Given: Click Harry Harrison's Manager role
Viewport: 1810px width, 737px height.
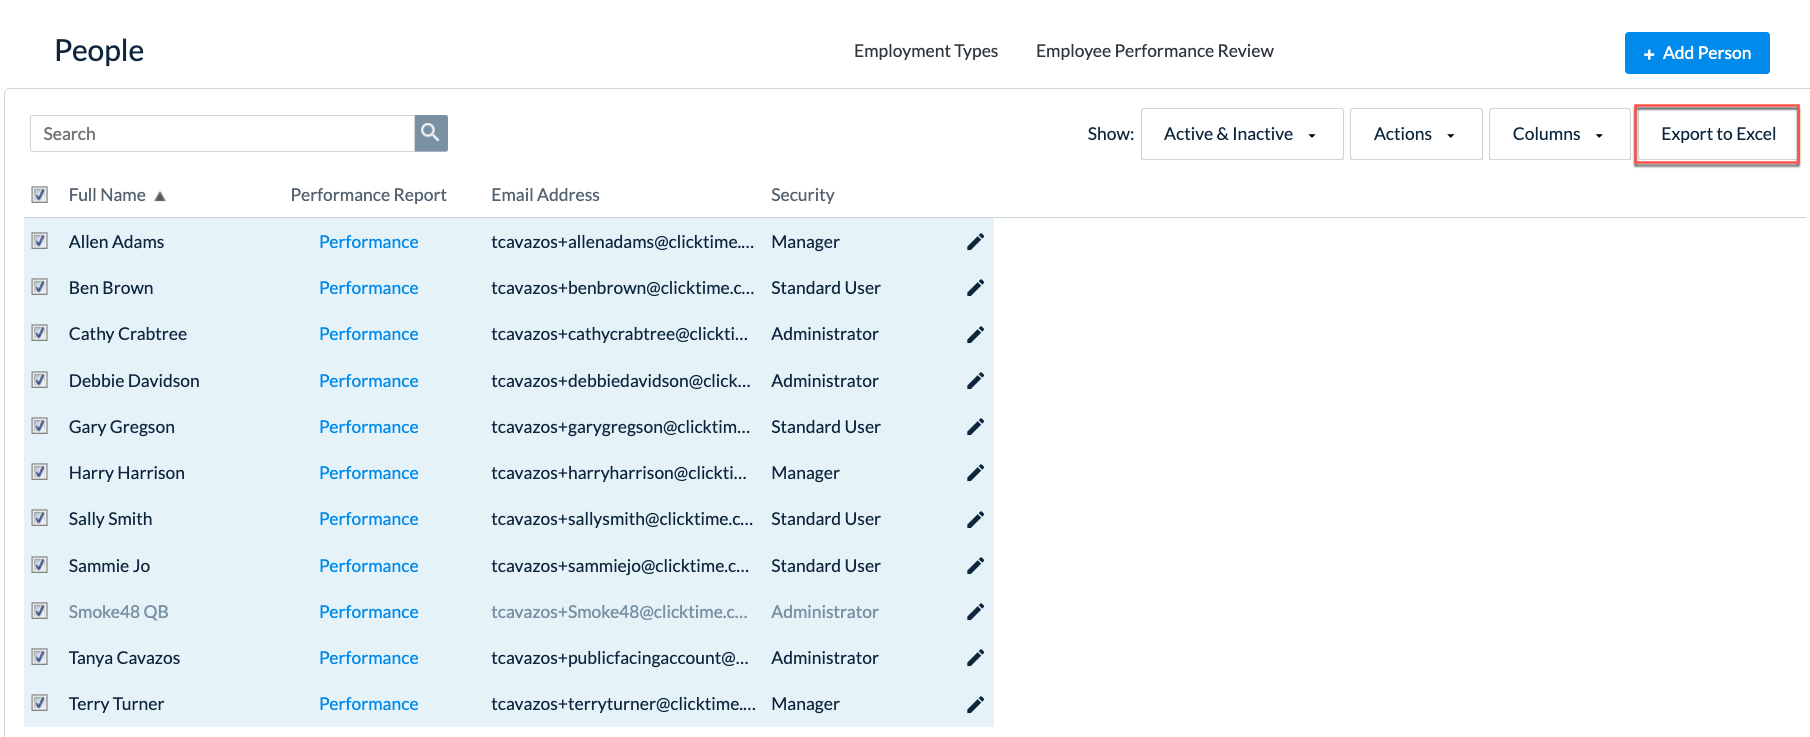Looking at the screenshot, I should pyautogui.click(x=805, y=473).
